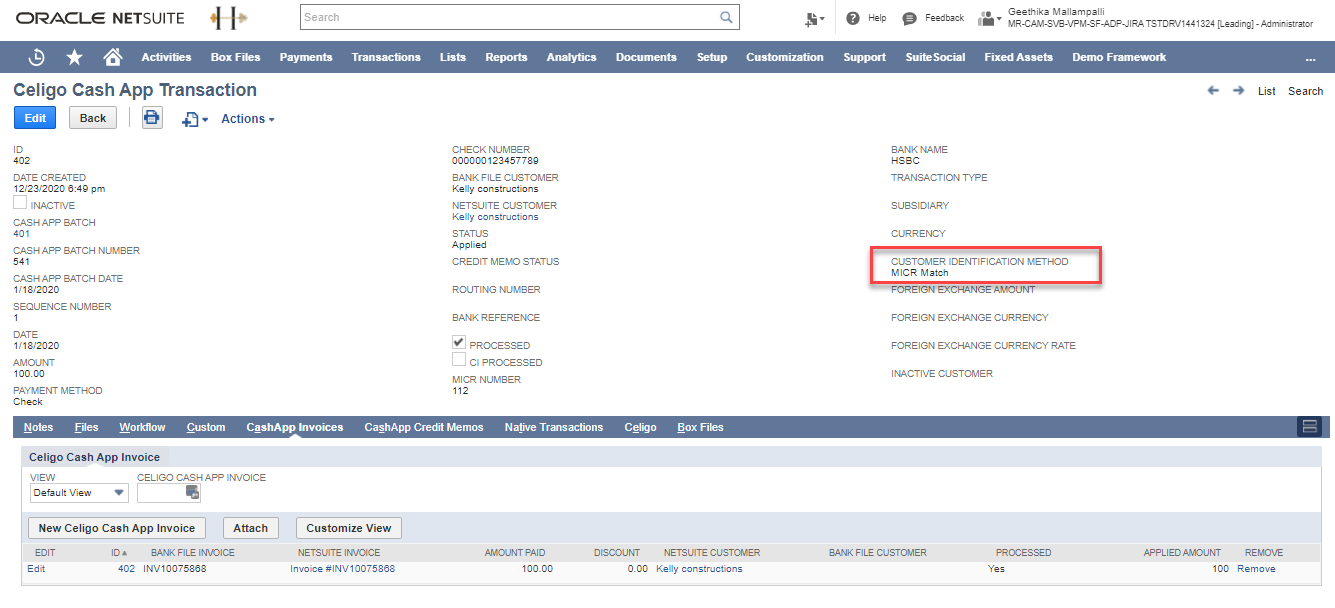Toggle the Inactive checkbox
Screen dimensions: 1335x608
coord(20,203)
